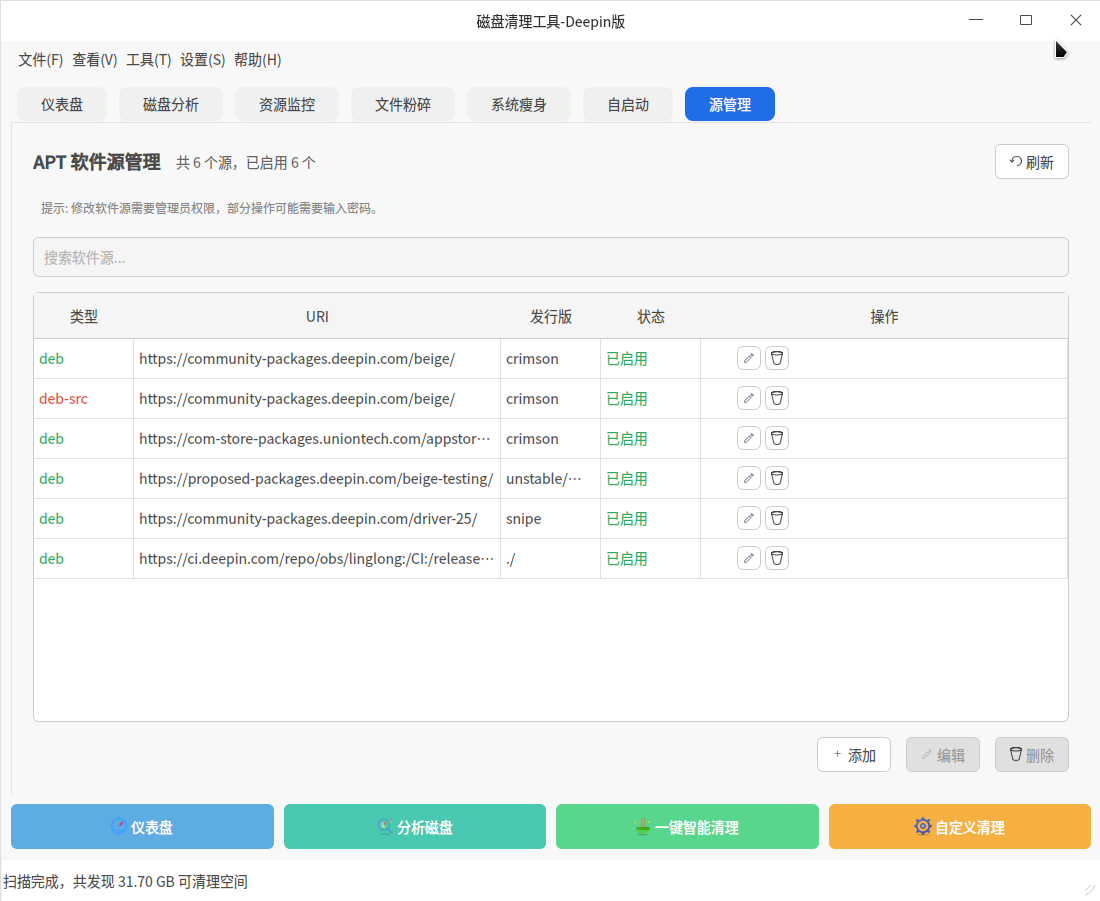
Task: Delete the linglong ci.deepin.com source
Action: [x=777, y=558]
